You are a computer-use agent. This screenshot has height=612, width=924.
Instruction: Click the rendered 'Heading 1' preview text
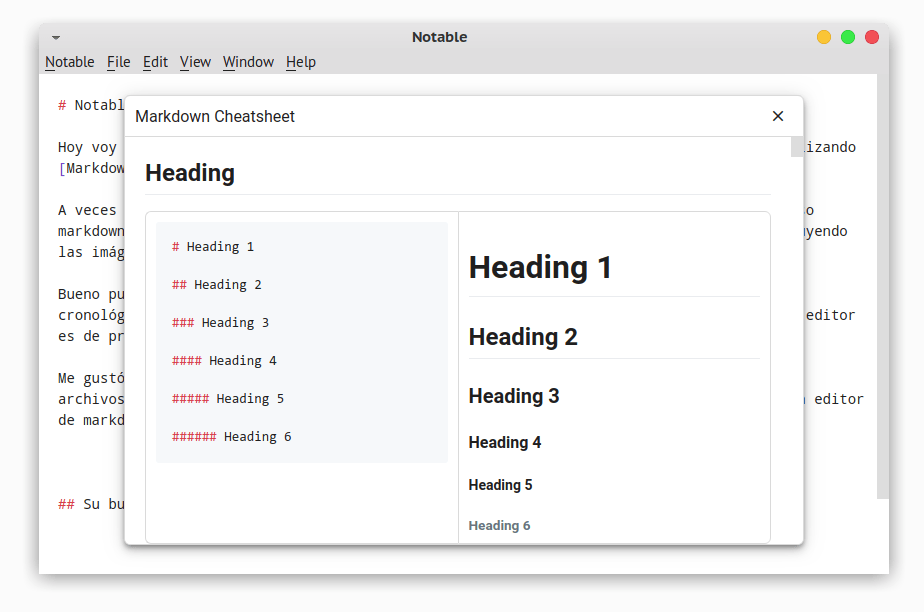540,266
